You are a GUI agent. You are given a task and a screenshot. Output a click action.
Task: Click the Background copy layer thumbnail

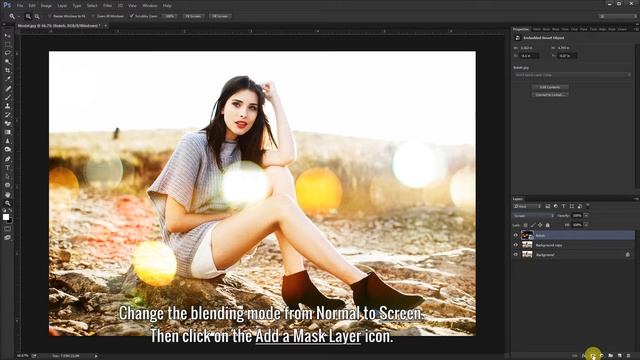click(527, 245)
